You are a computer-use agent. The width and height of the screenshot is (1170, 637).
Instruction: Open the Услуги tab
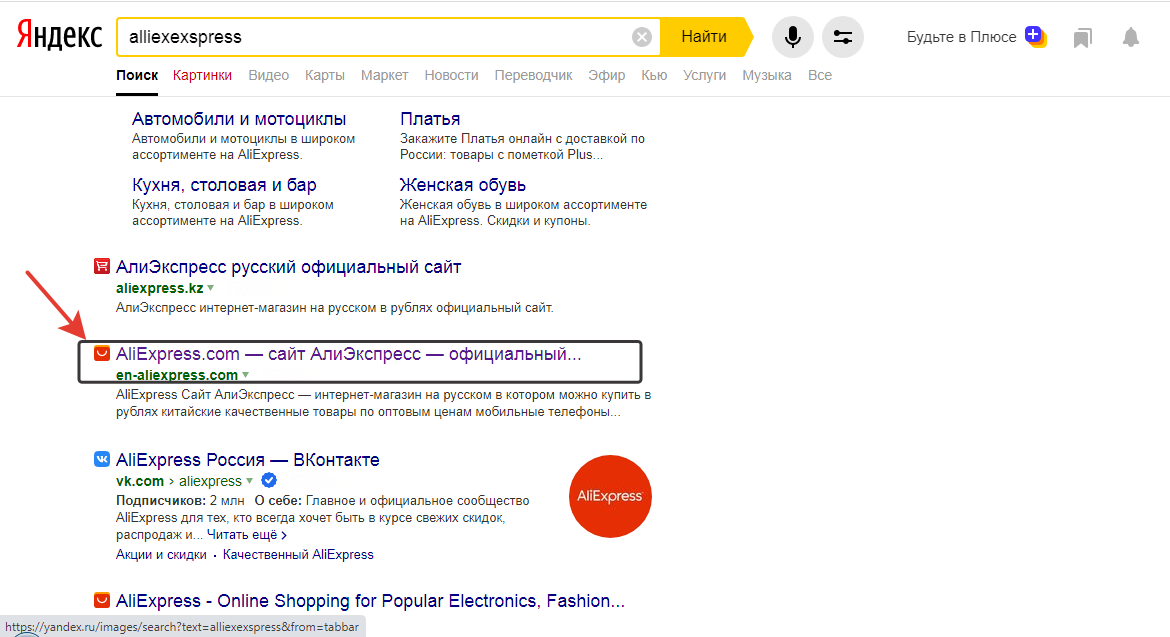[704, 75]
